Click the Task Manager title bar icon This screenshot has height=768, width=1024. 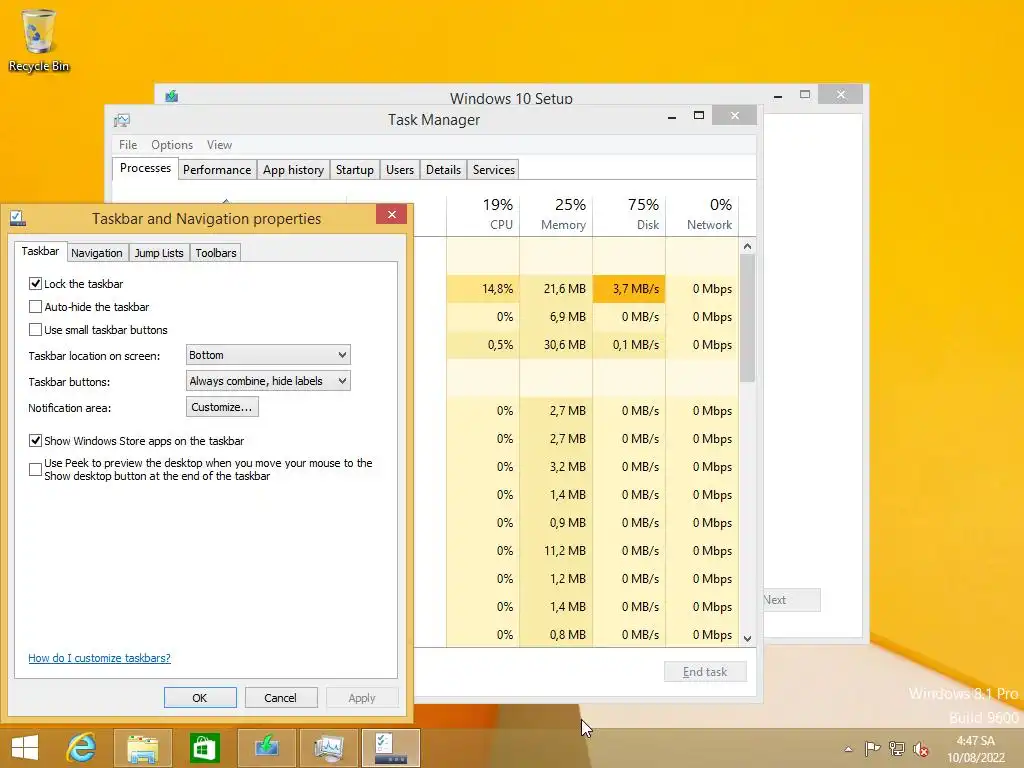point(122,120)
